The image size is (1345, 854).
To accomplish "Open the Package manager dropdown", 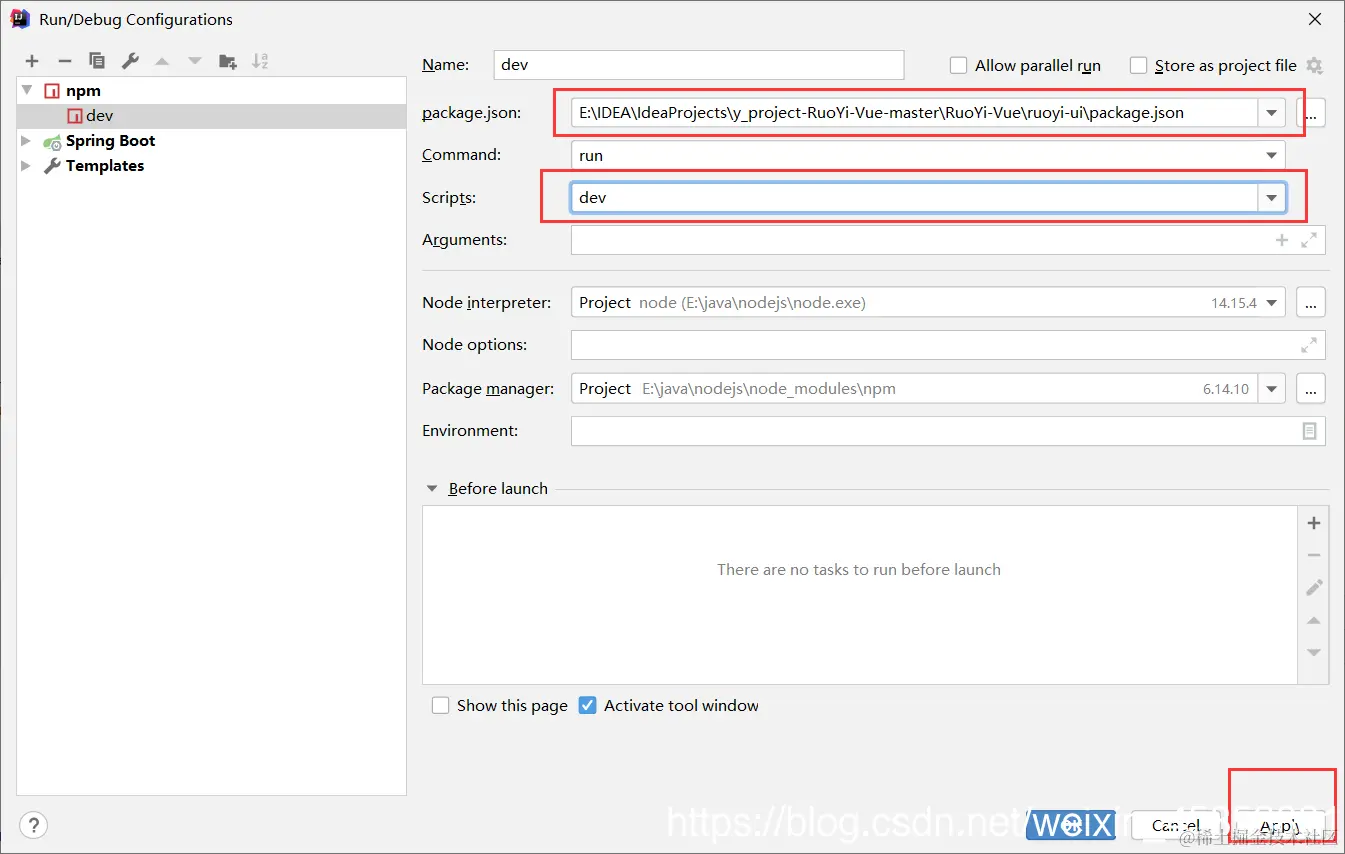I will click(1271, 388).
